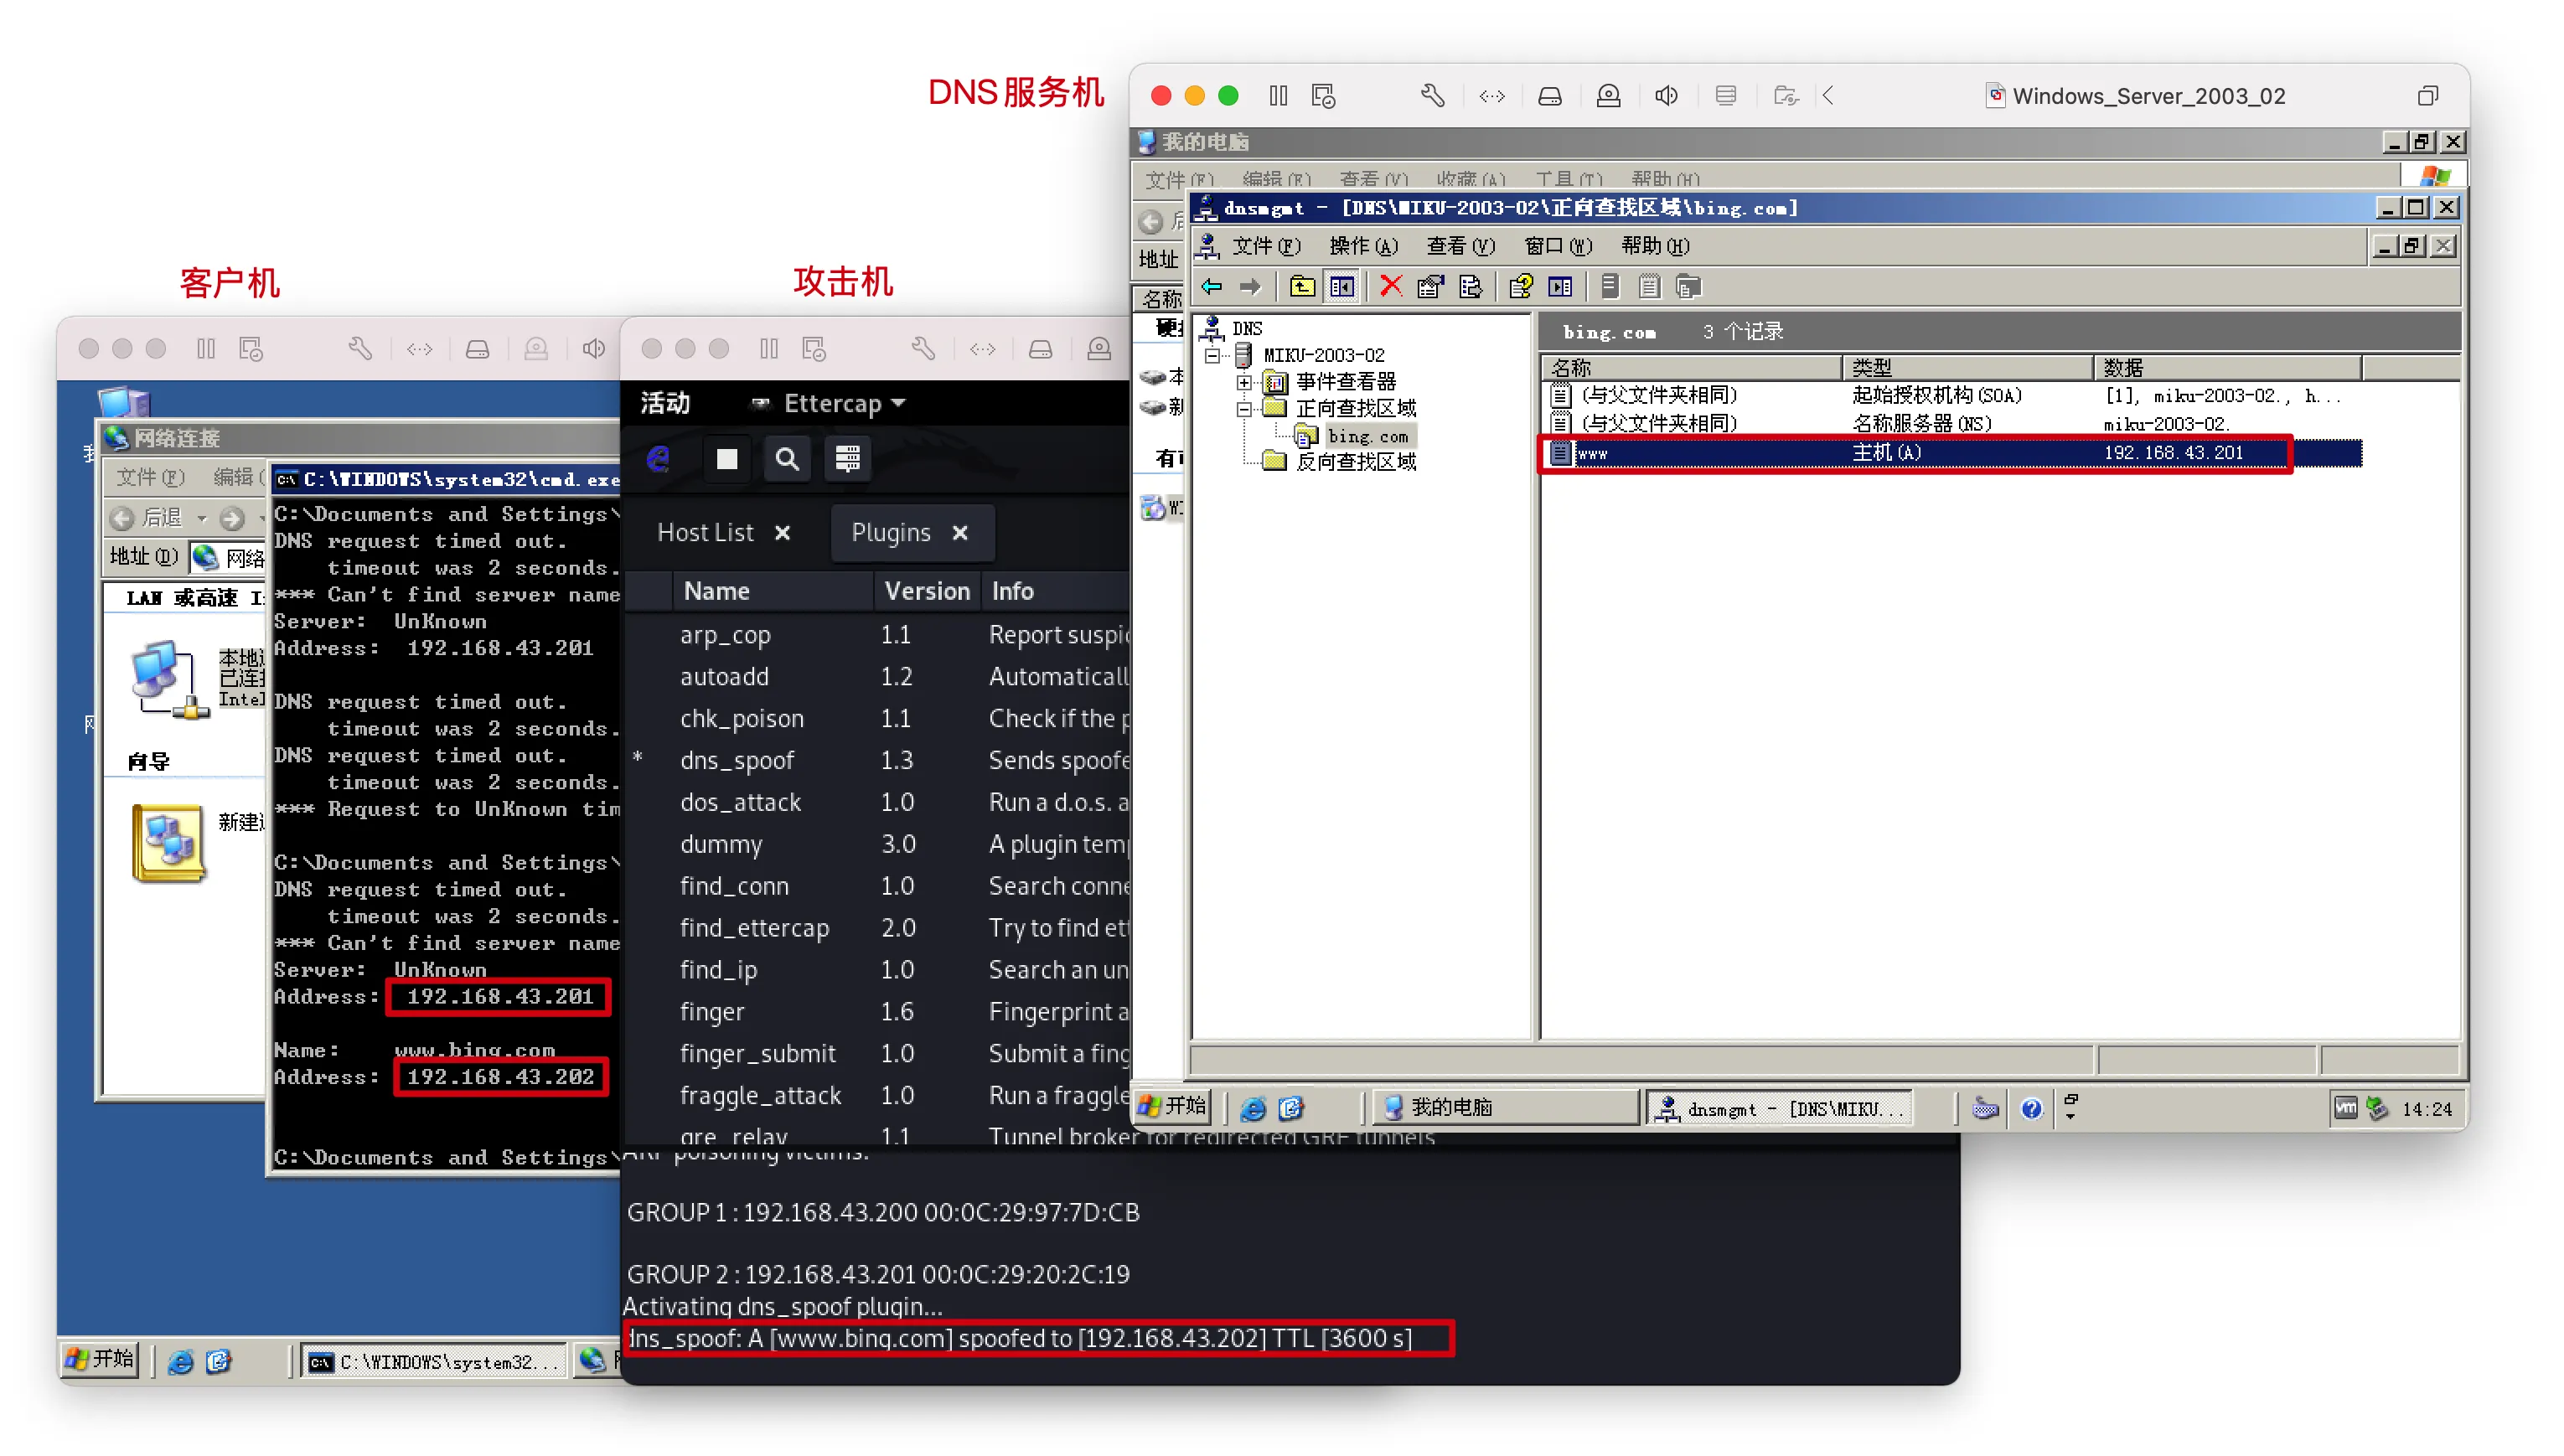2564x1456 pixels.
Task: Click the red Delete X icon in the dnsmgmt toolbar
Action: 1390,287
